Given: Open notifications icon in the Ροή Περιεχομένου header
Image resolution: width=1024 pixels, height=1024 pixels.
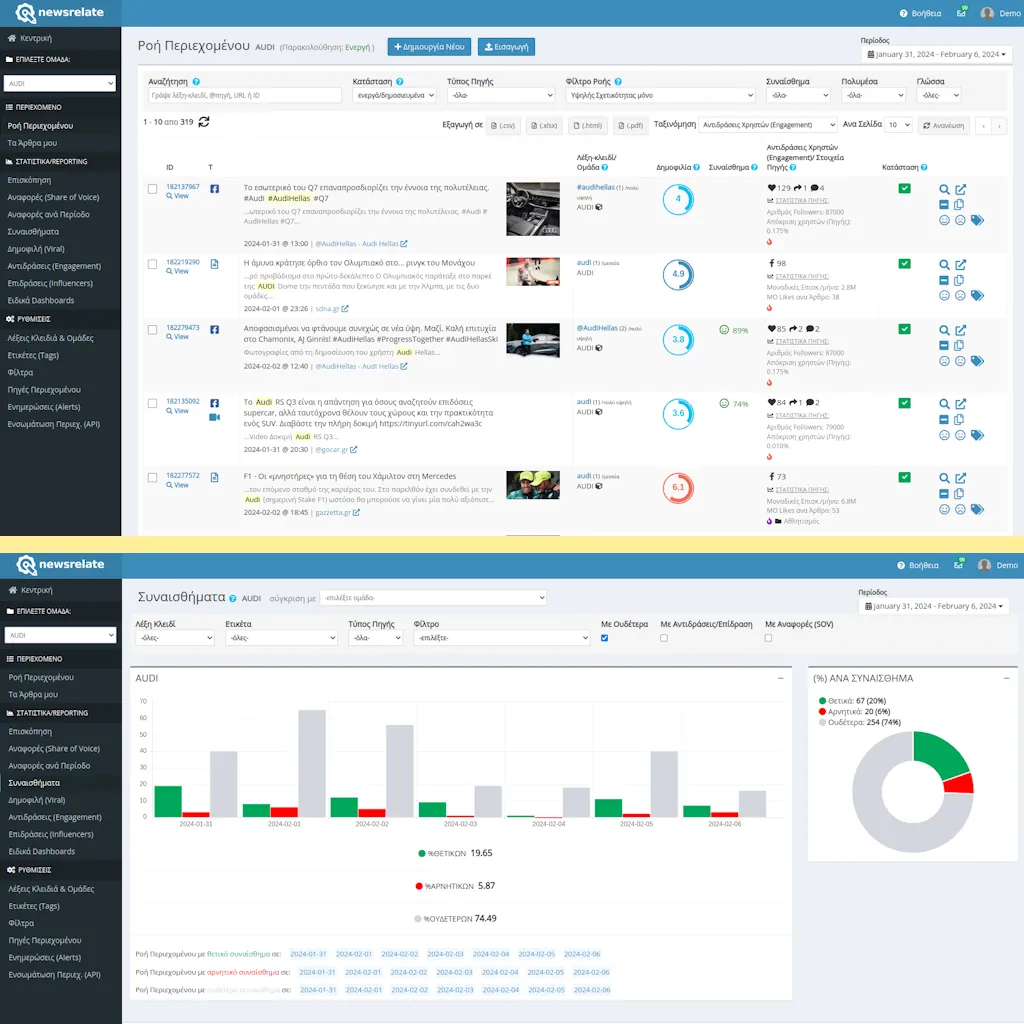Looking at the screenshot, I should pos(961,13).
